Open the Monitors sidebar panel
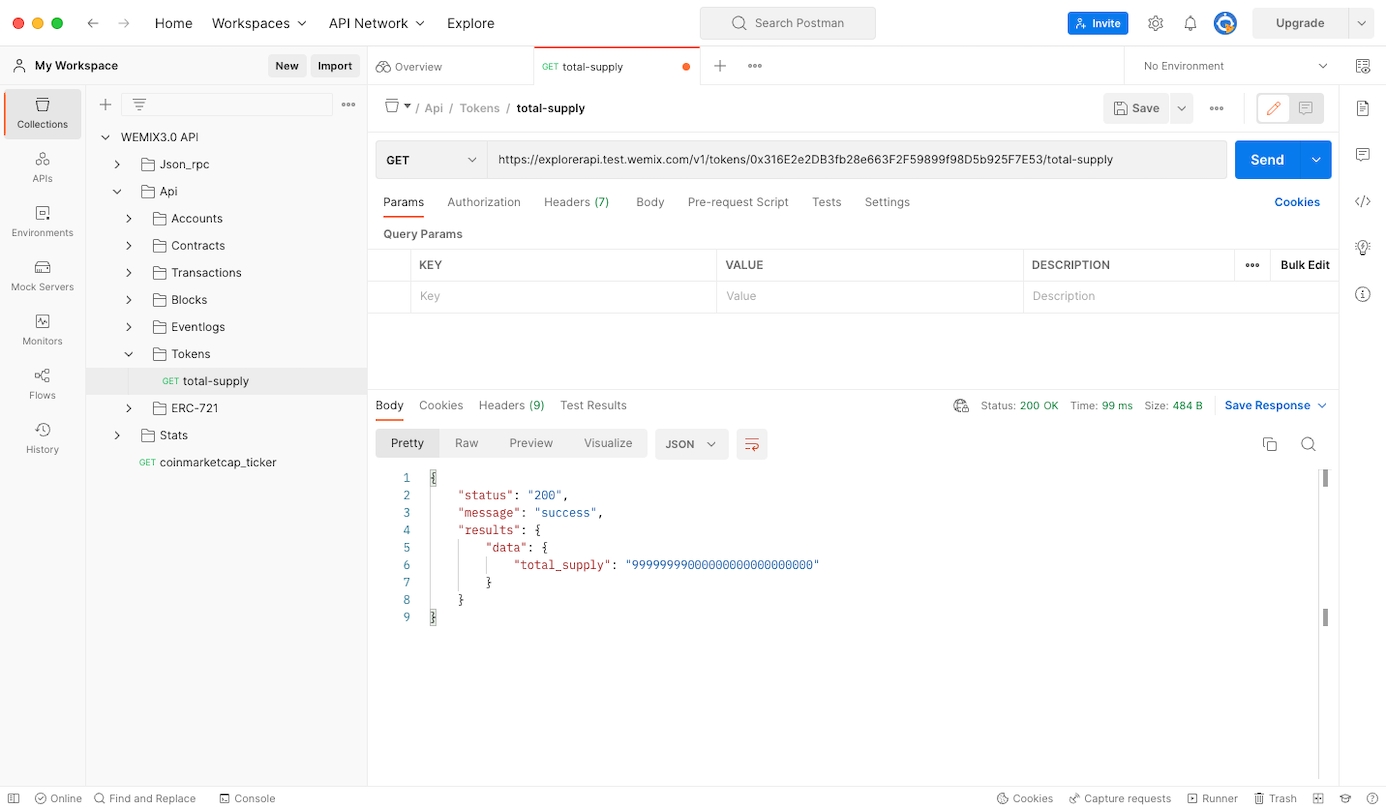 point(42,329)
